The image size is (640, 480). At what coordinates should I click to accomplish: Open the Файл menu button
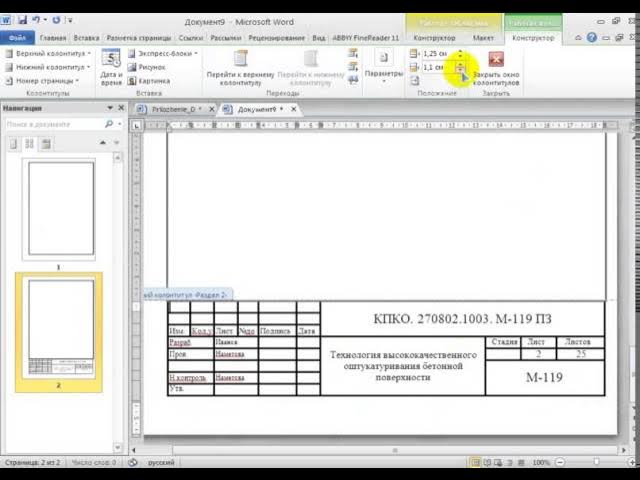click(17, 38)
